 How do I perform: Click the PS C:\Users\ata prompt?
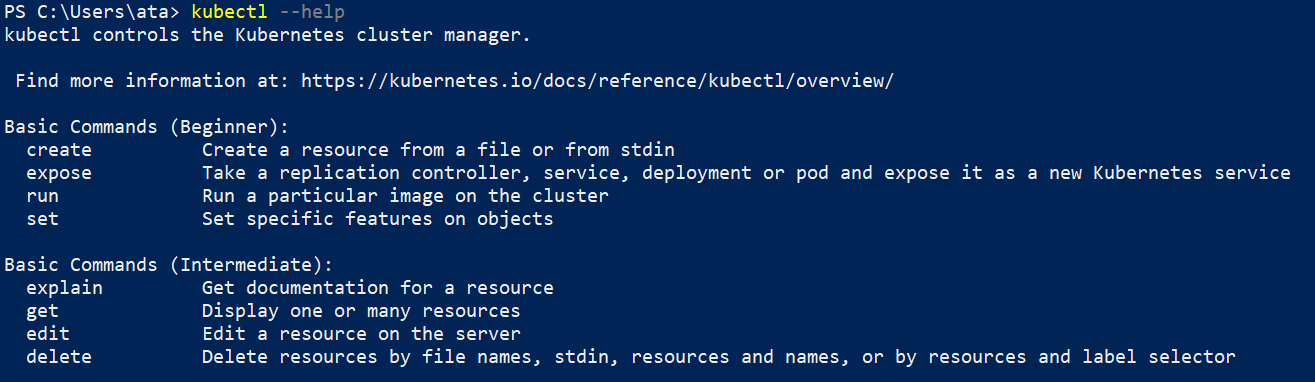[x=93, y=13]
